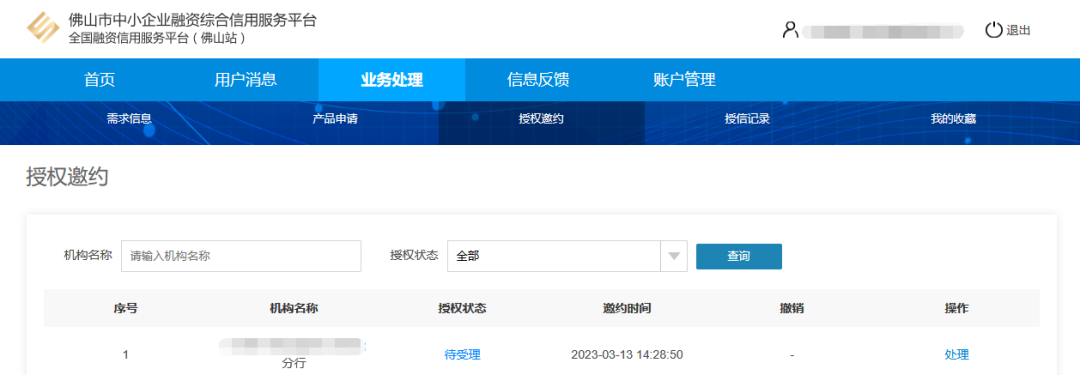1080x375 pixels.
Task: Click 授权状态 column header
Action: pos(462,308)
